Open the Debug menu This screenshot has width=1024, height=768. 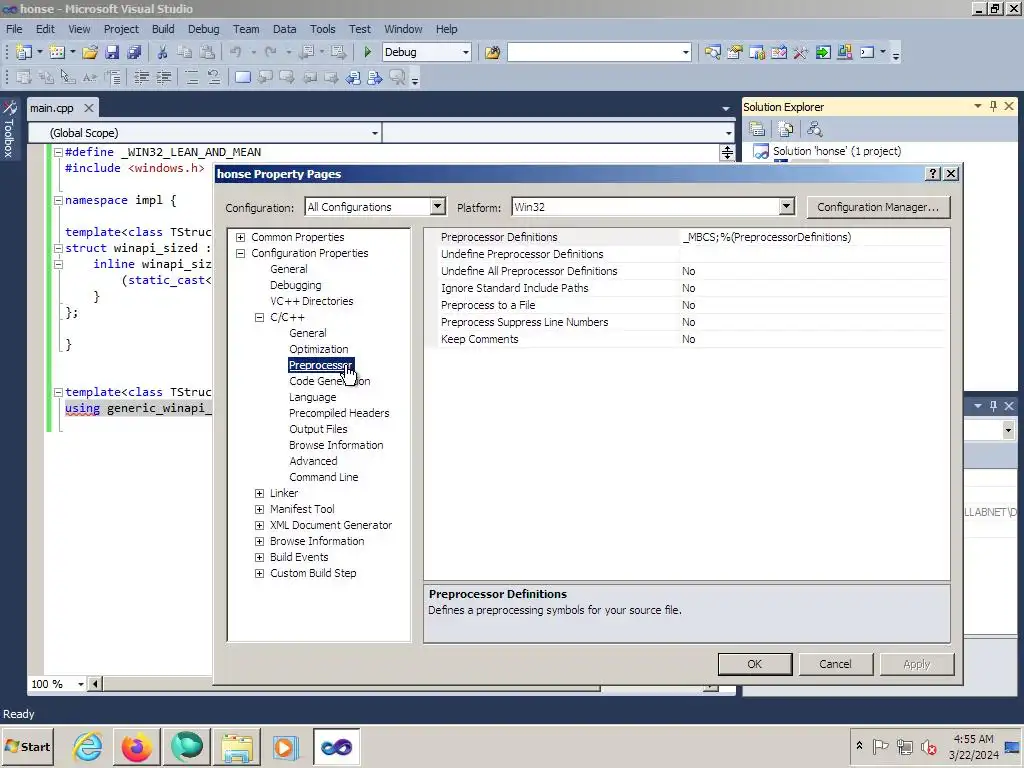click(x=203, y=29)
